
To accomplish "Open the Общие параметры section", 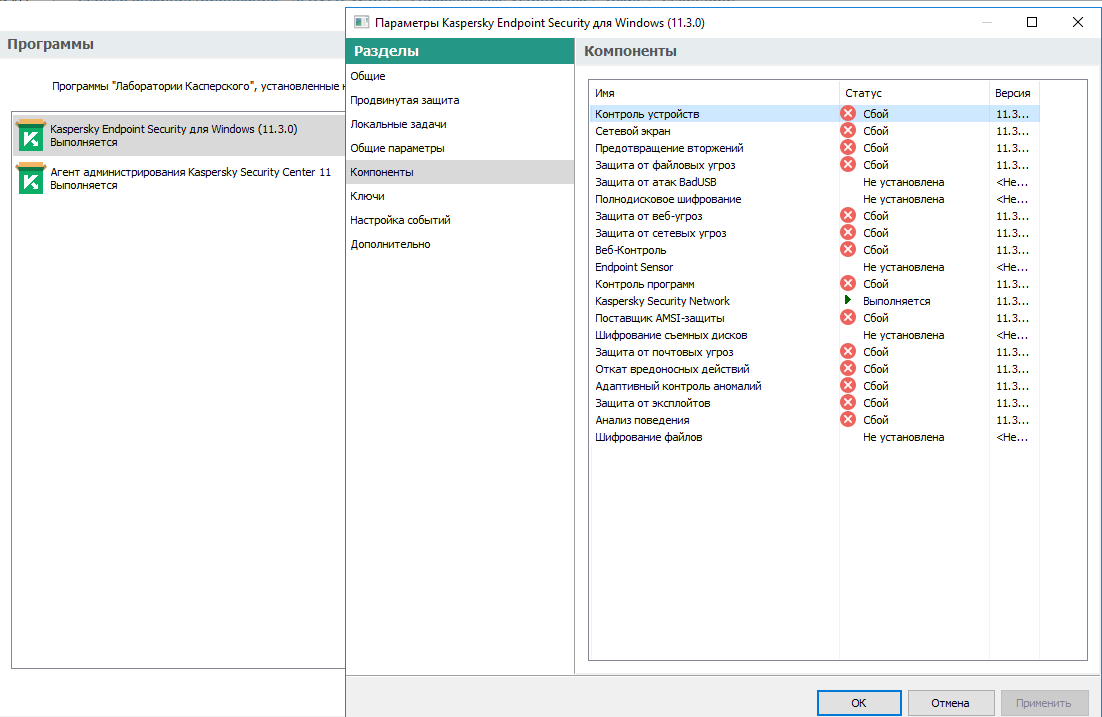I will point(460,148).
